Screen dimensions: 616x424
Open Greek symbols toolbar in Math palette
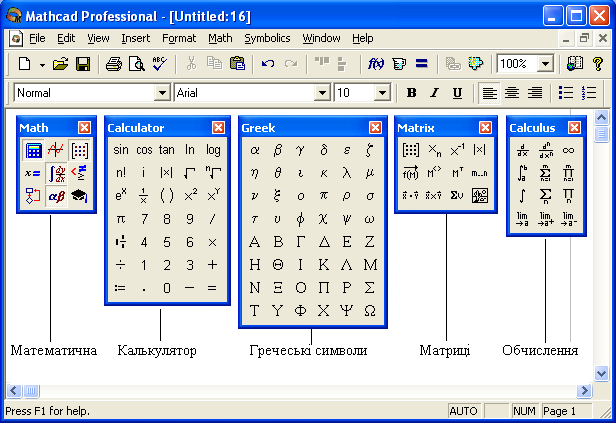click(56, 196)
